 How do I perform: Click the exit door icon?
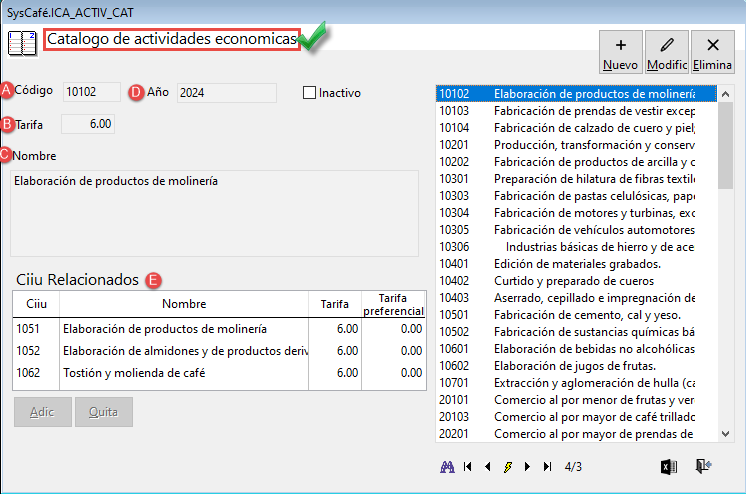coord(703,466)
